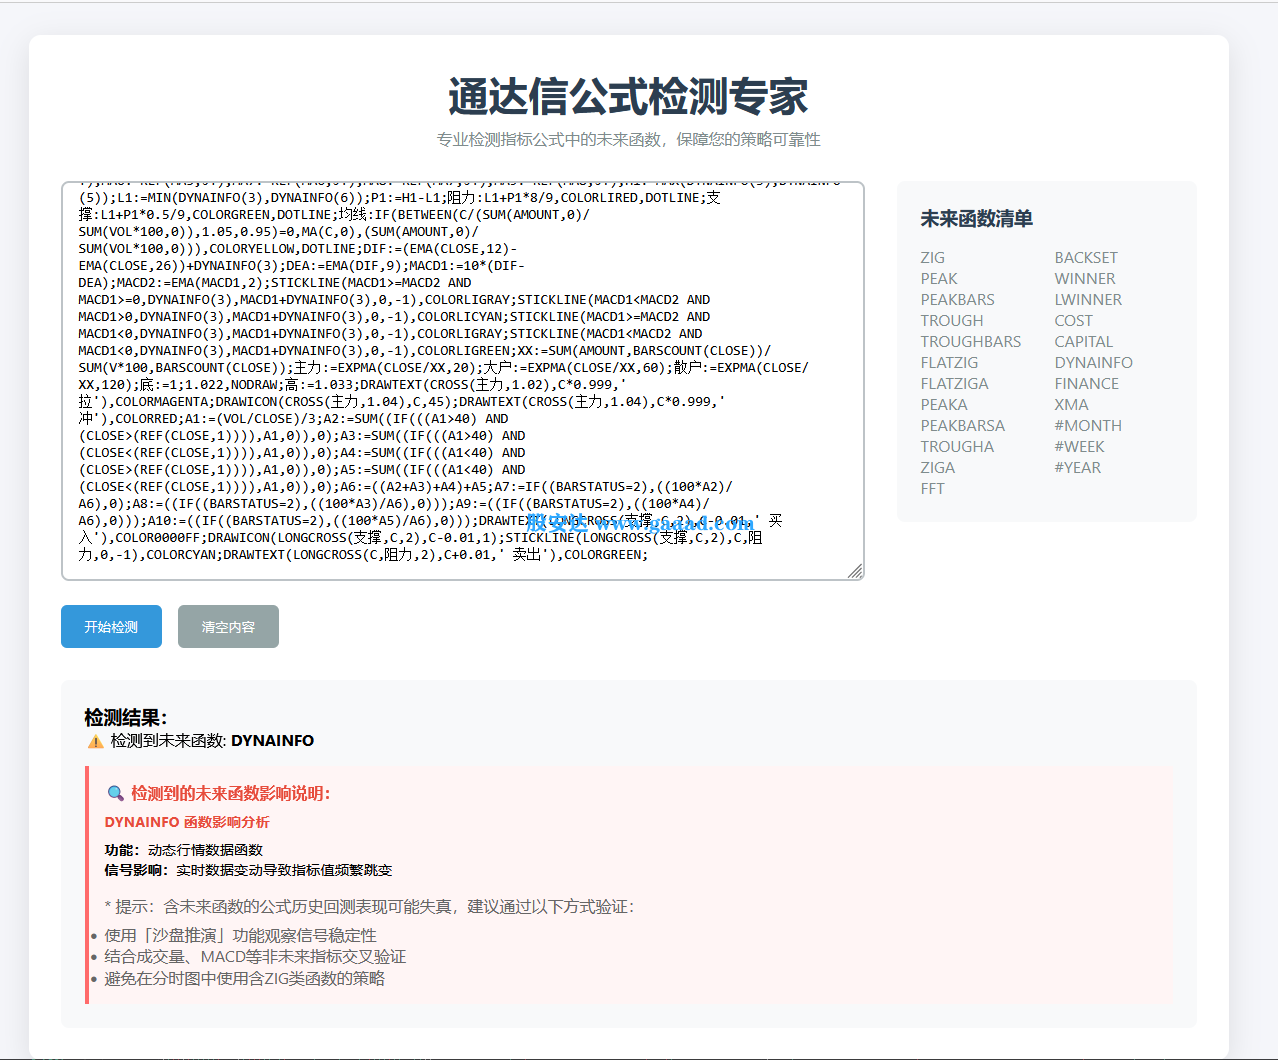This screenshot has height=1060, width=1278.
Task: Select FINANCE in the function list
Action: pyautogui.click(x=1087, y=383)
